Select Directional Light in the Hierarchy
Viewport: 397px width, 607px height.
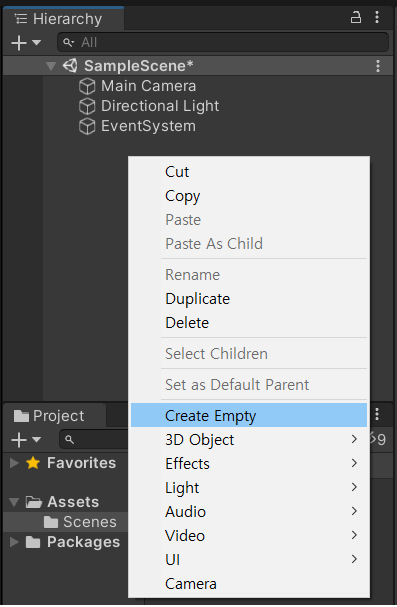click(160, 106)
